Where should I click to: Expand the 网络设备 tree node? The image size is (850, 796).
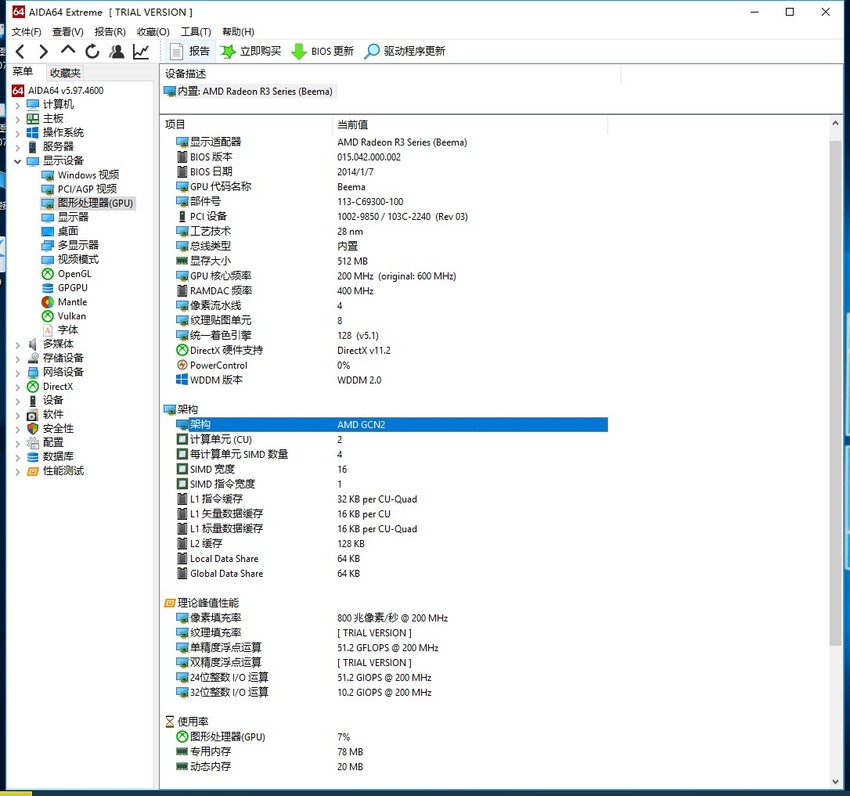coord(17,373)
